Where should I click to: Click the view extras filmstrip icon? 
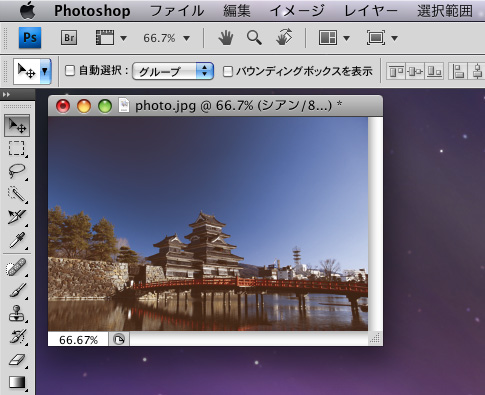[x=105, y=38]
